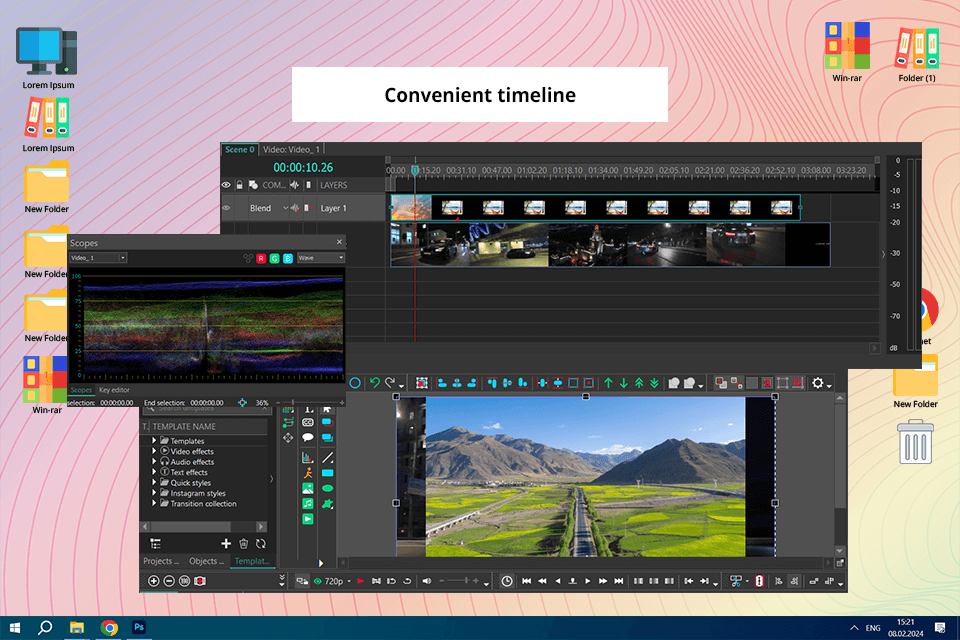Toggle visibility eye for Layer 1

(226, 208)
